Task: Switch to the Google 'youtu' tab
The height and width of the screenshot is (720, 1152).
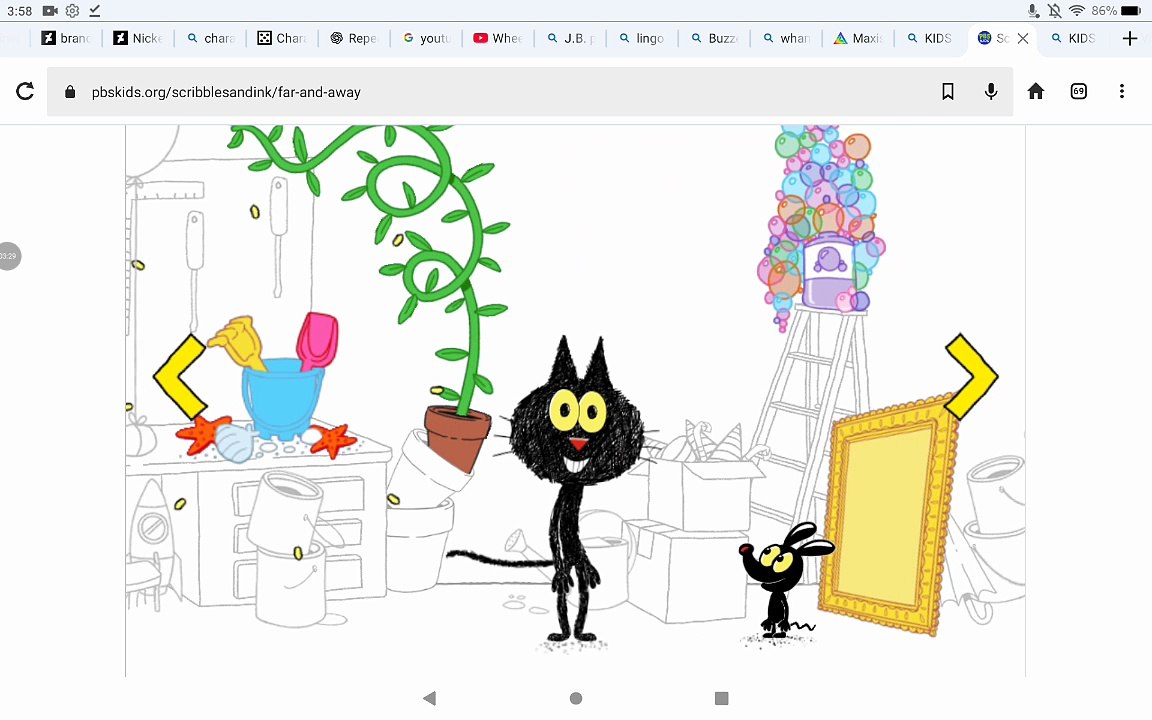Action: pos(426,38)
